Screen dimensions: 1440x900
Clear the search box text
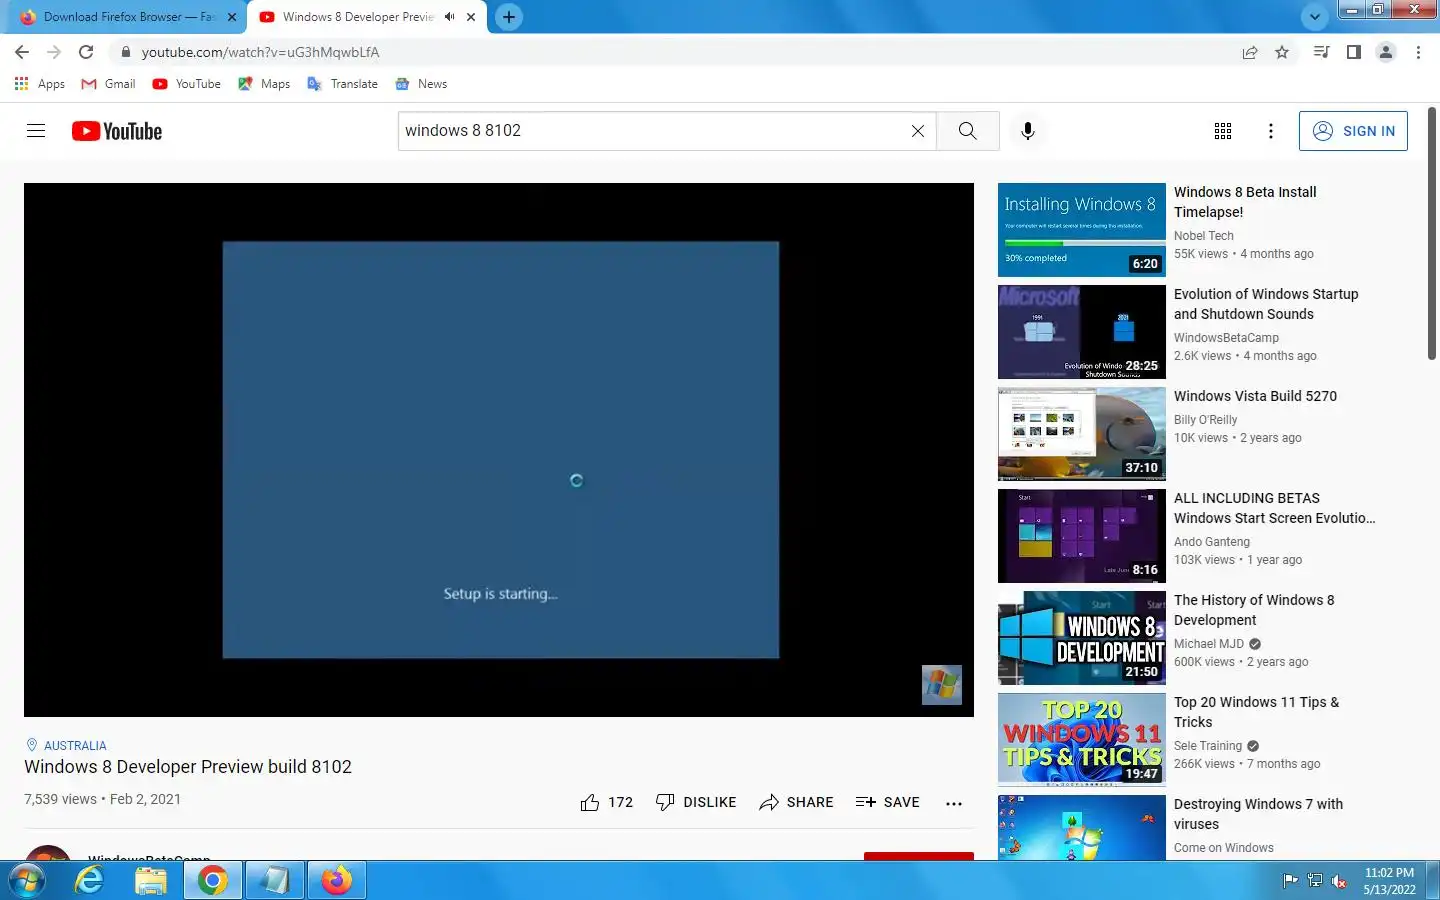(x=917, y=131)
